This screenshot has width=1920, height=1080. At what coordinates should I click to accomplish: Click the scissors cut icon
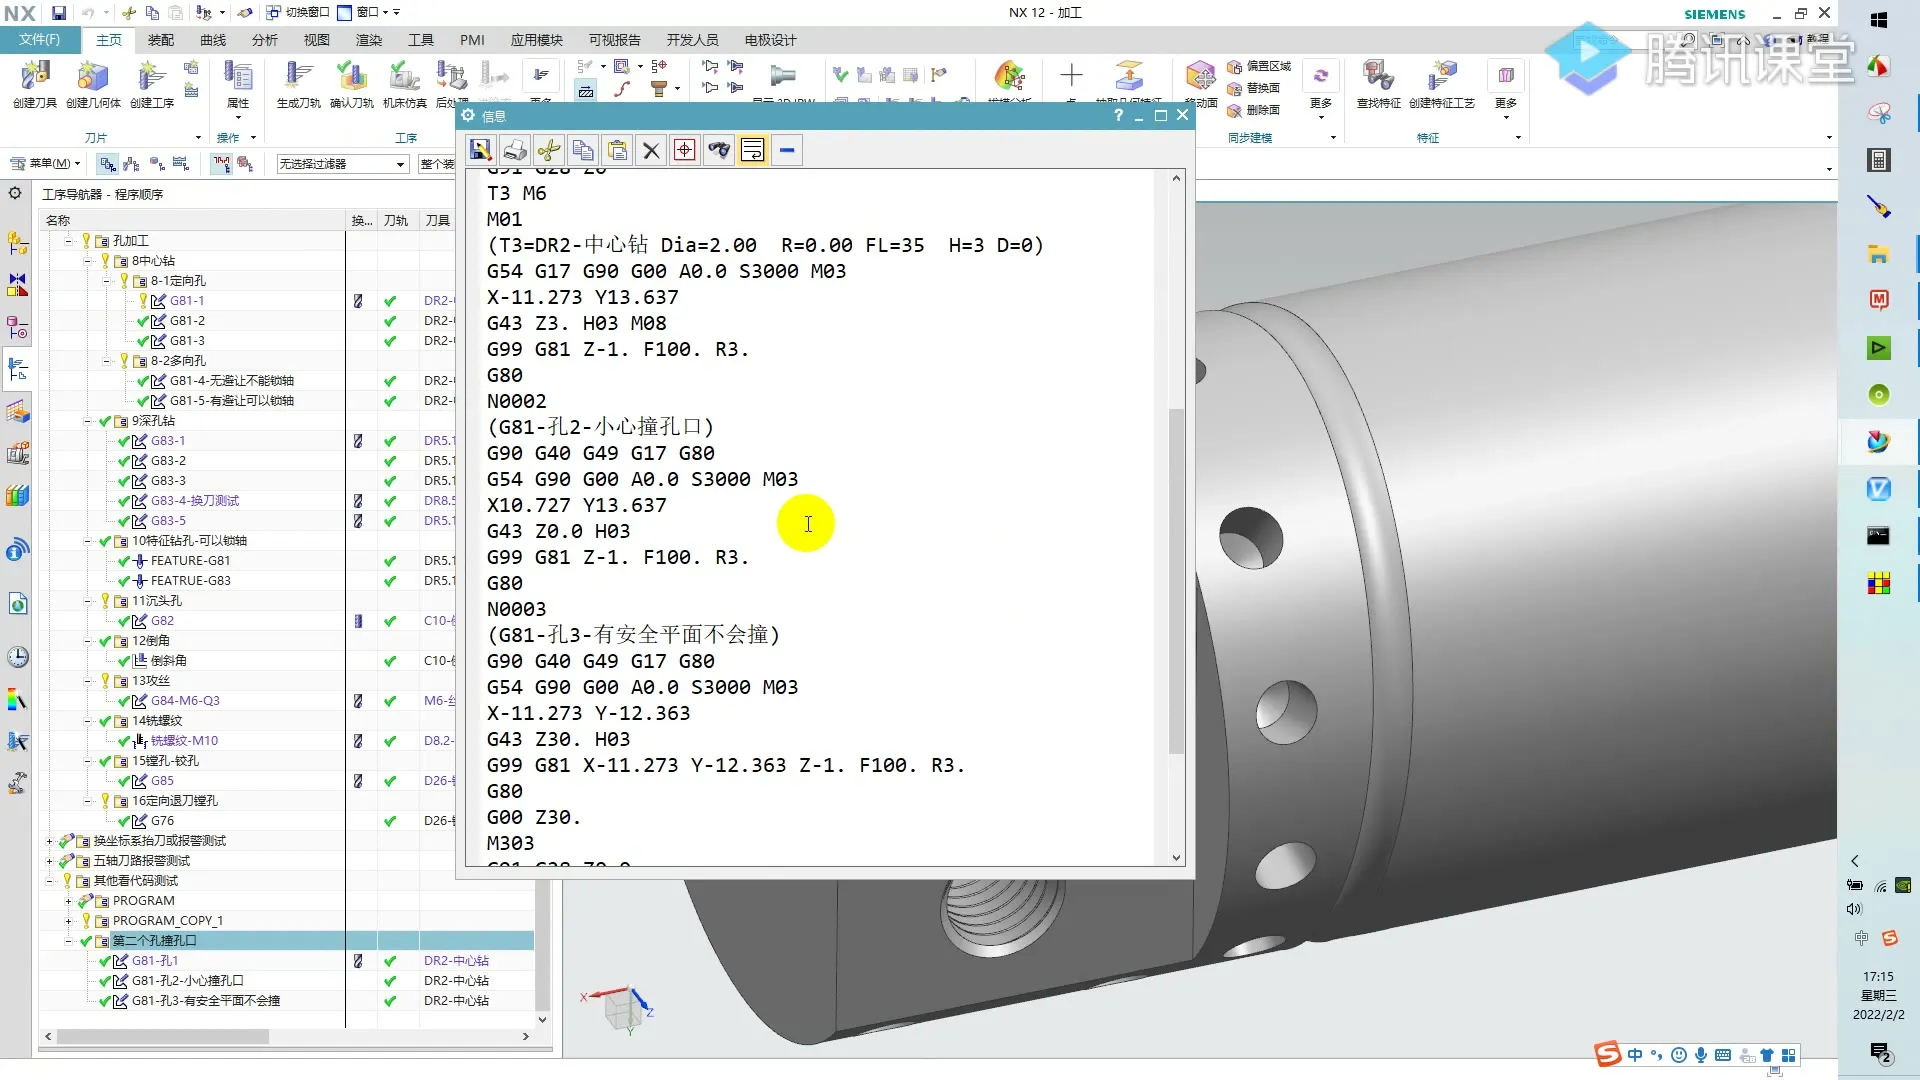click(x=549, y=150)
